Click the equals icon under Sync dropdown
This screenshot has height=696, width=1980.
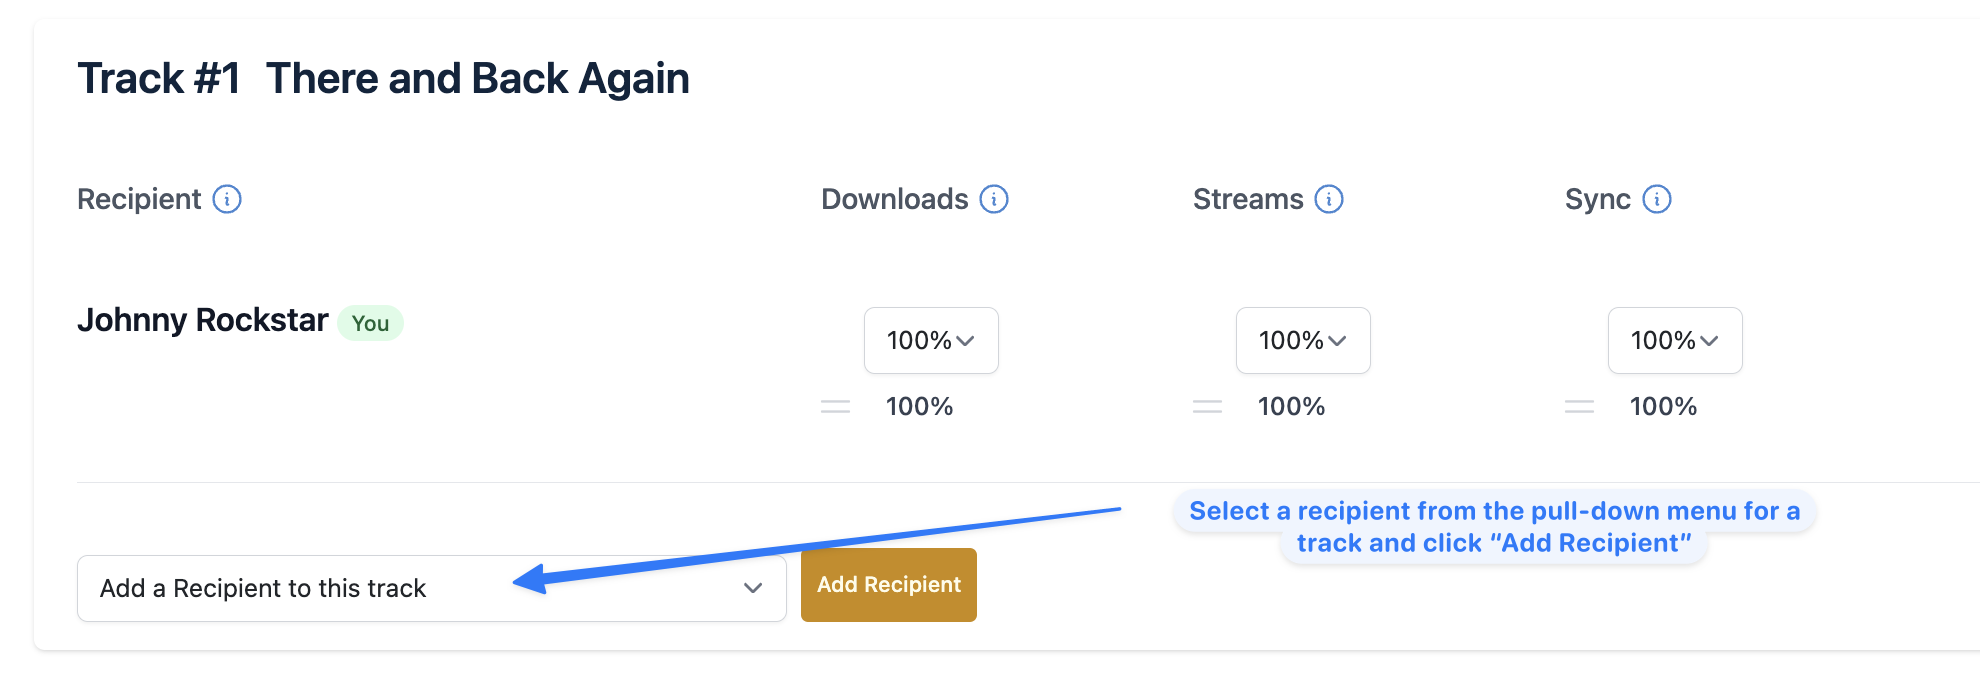click(1579, 406)
